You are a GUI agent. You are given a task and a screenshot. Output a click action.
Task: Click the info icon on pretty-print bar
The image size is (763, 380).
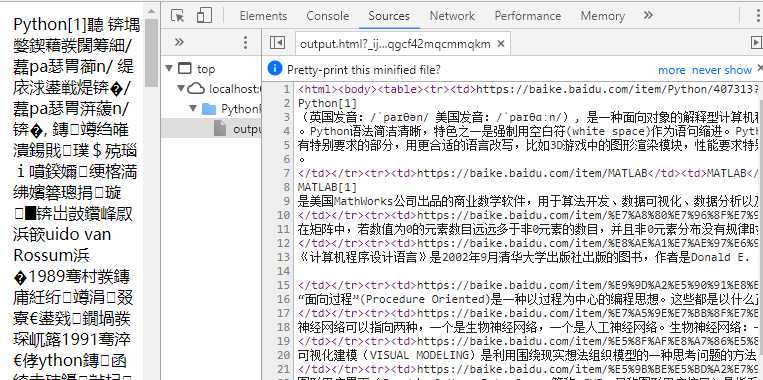point(275,69)
